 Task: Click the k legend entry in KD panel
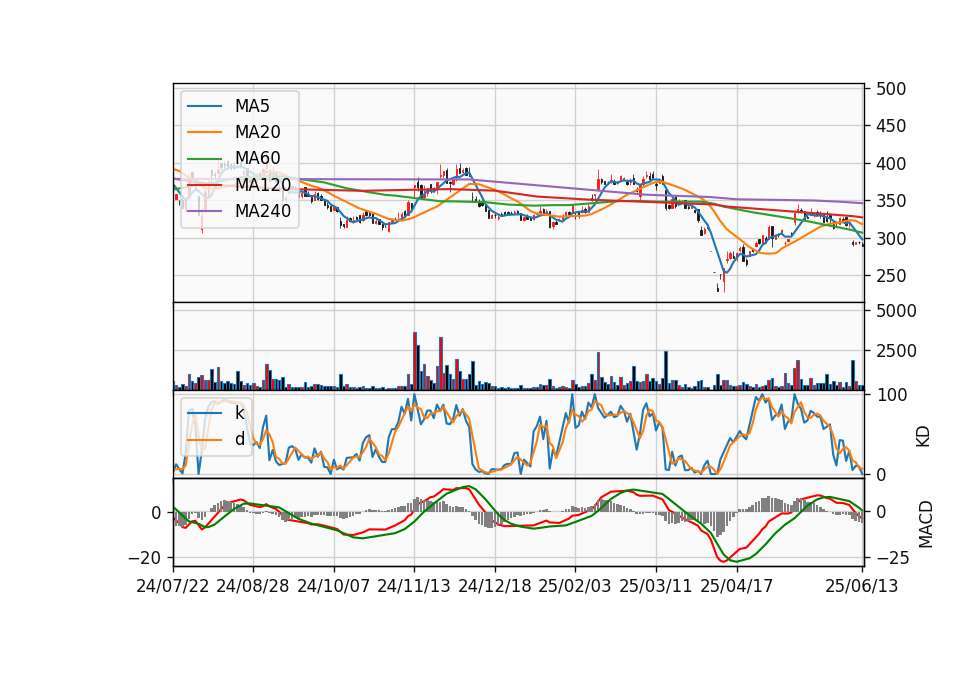click(239, 413)
